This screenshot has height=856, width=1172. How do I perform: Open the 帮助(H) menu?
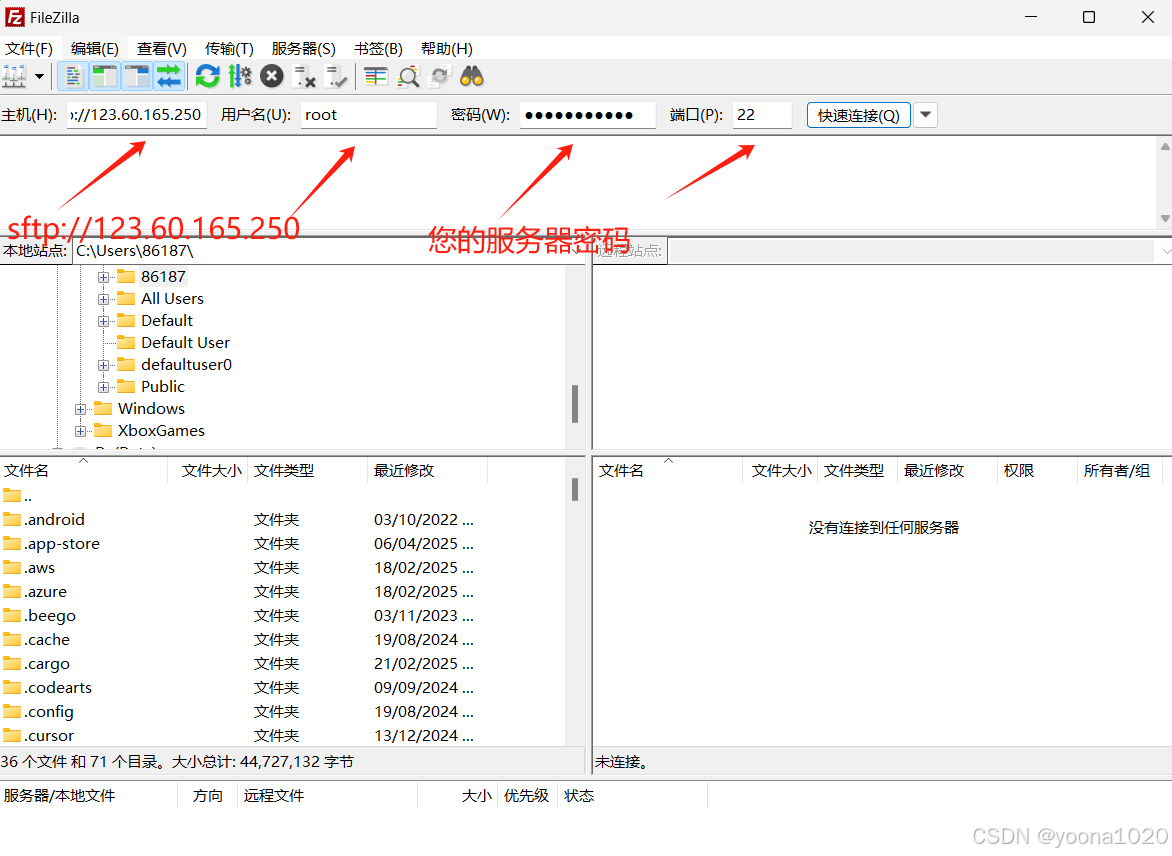pyautogui.click(x=447, y=49)
